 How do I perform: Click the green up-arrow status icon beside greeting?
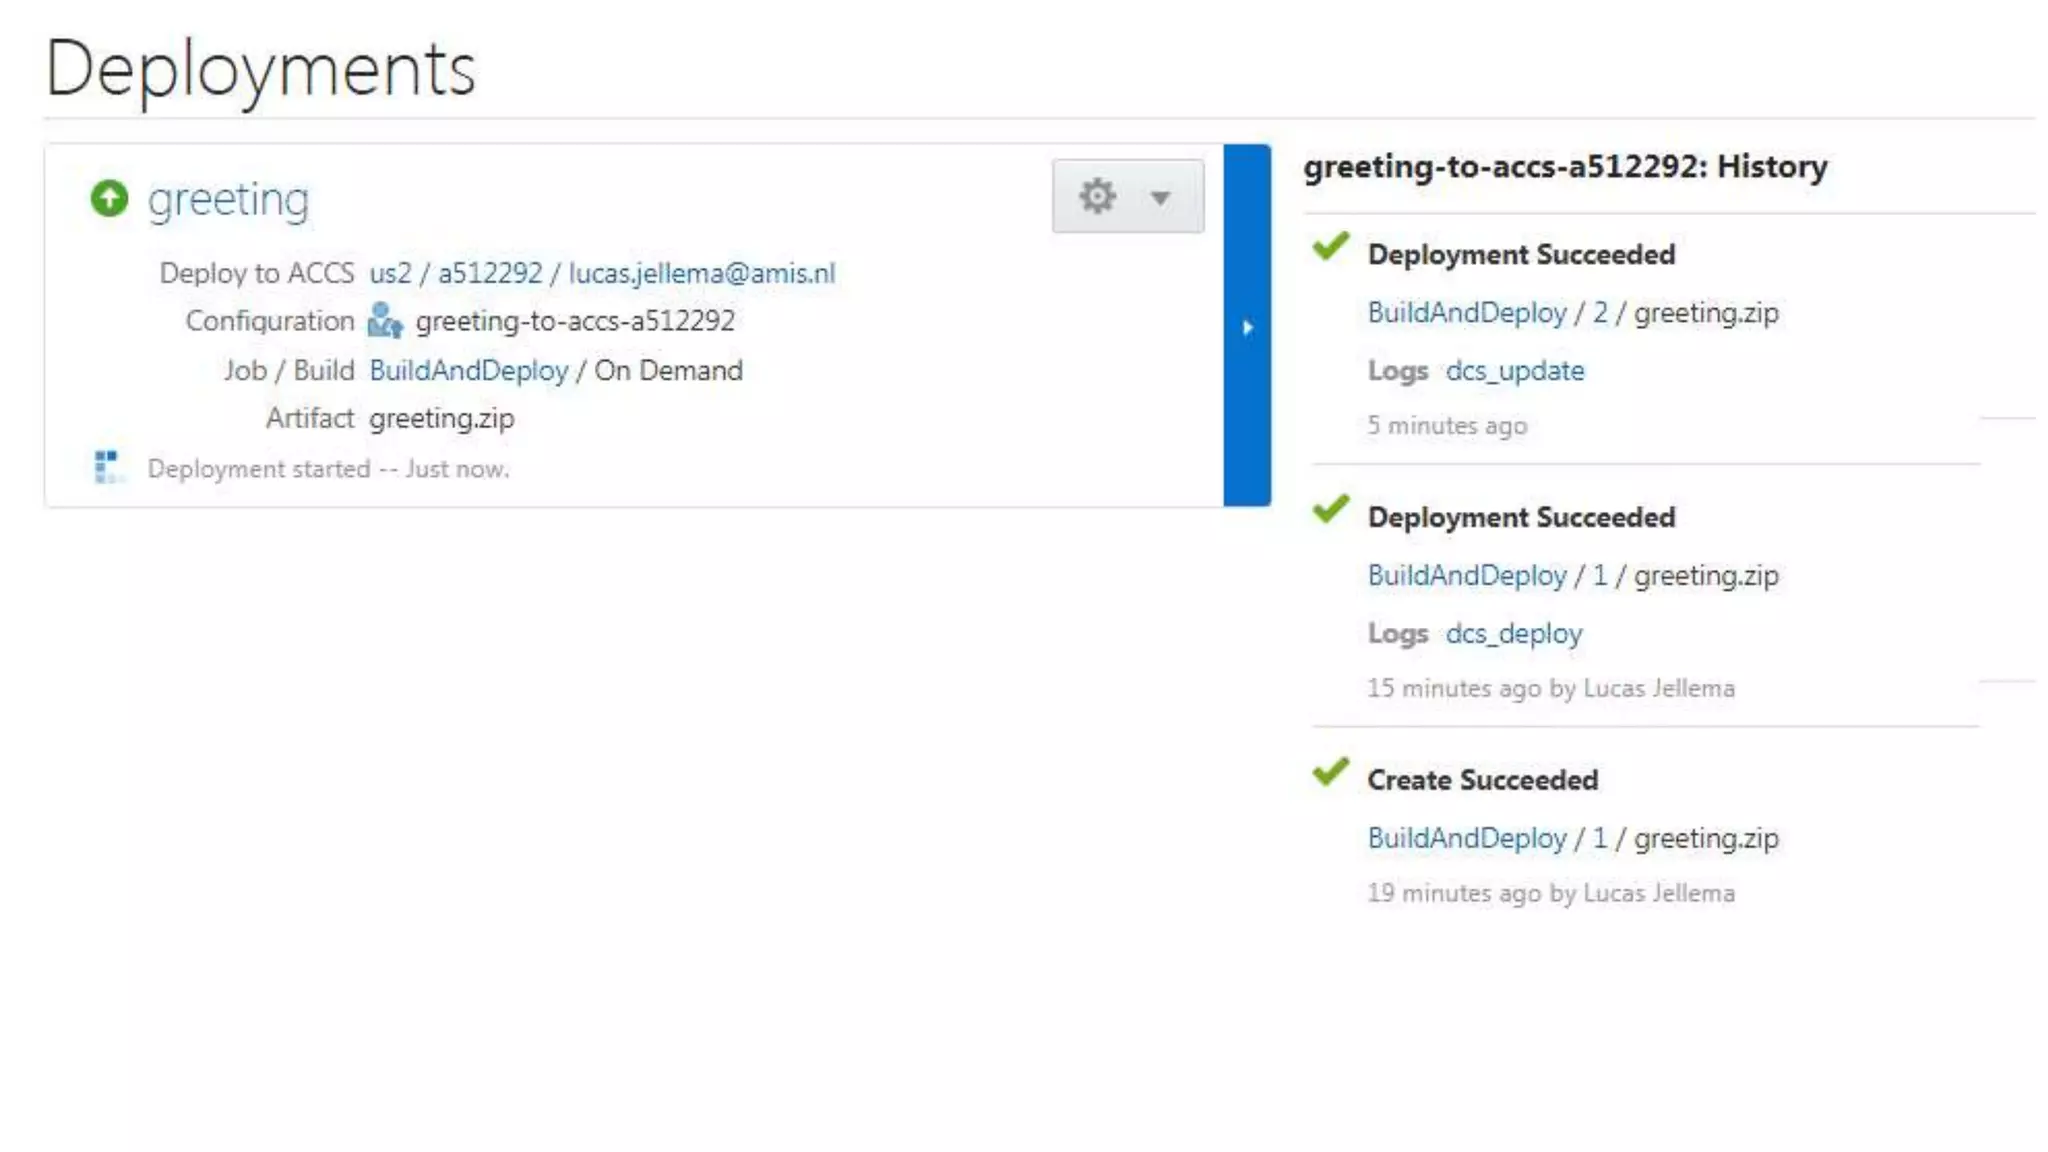click(109, 198)
